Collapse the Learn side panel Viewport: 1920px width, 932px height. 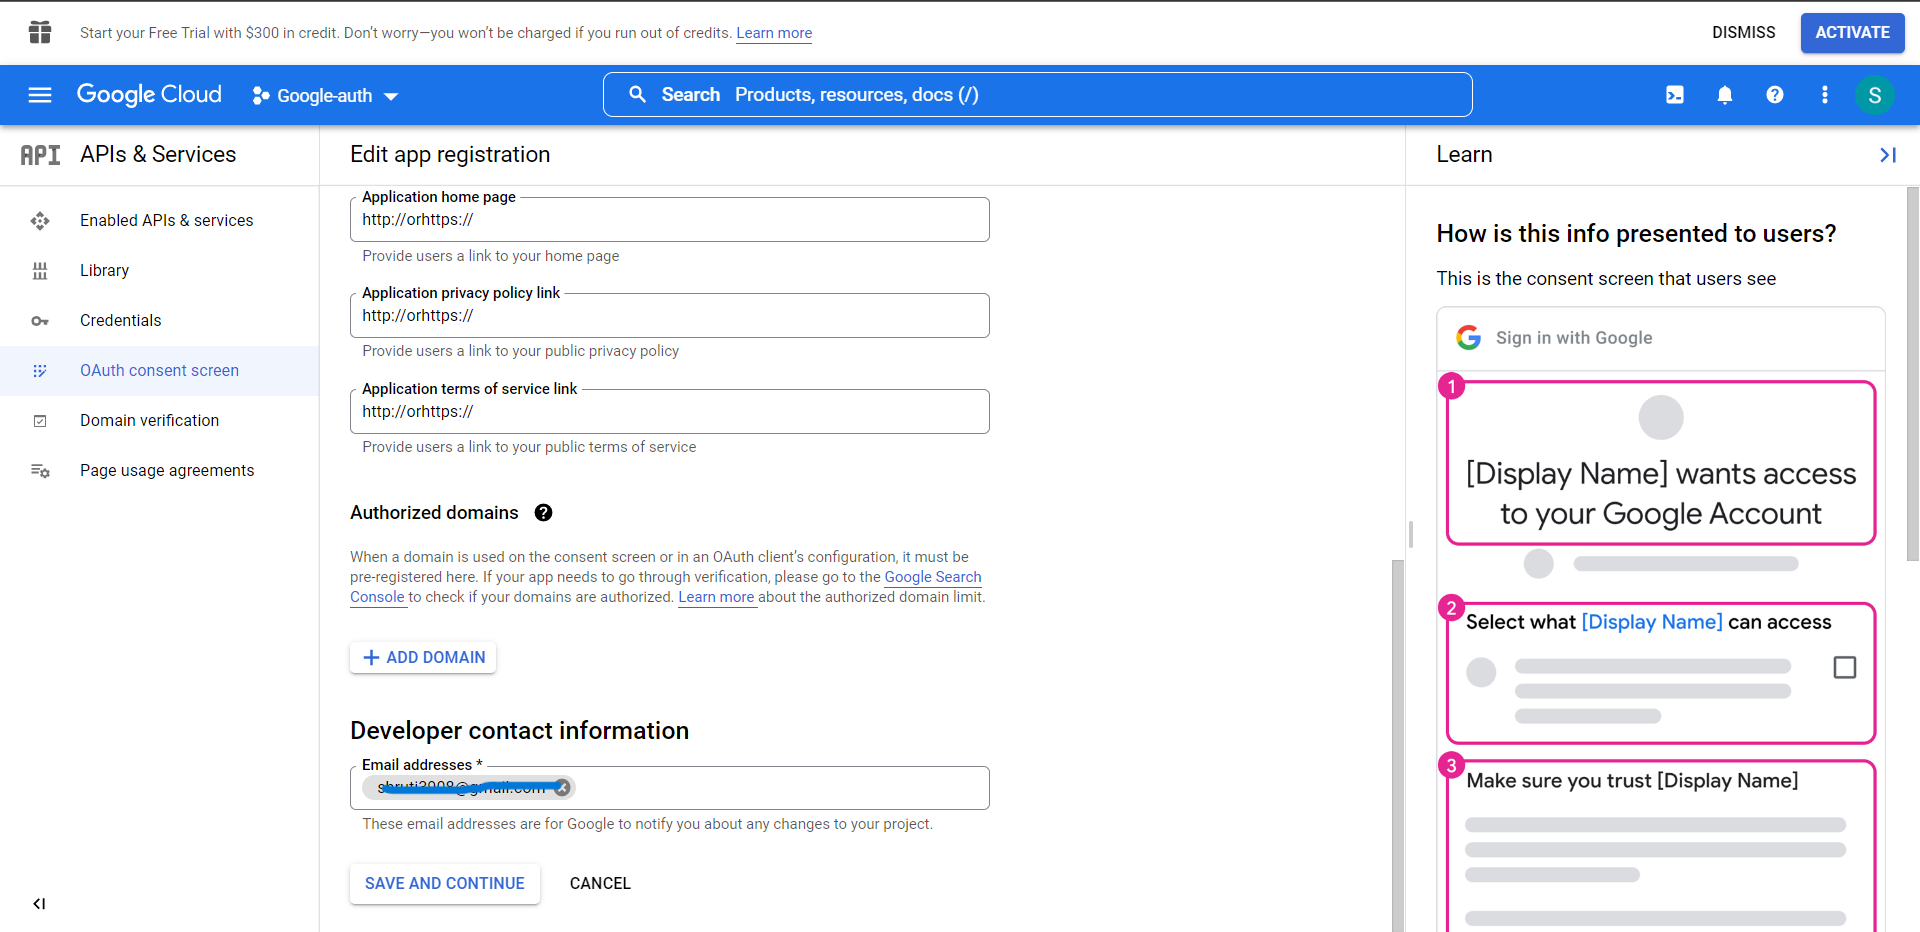coord(1887,155)
